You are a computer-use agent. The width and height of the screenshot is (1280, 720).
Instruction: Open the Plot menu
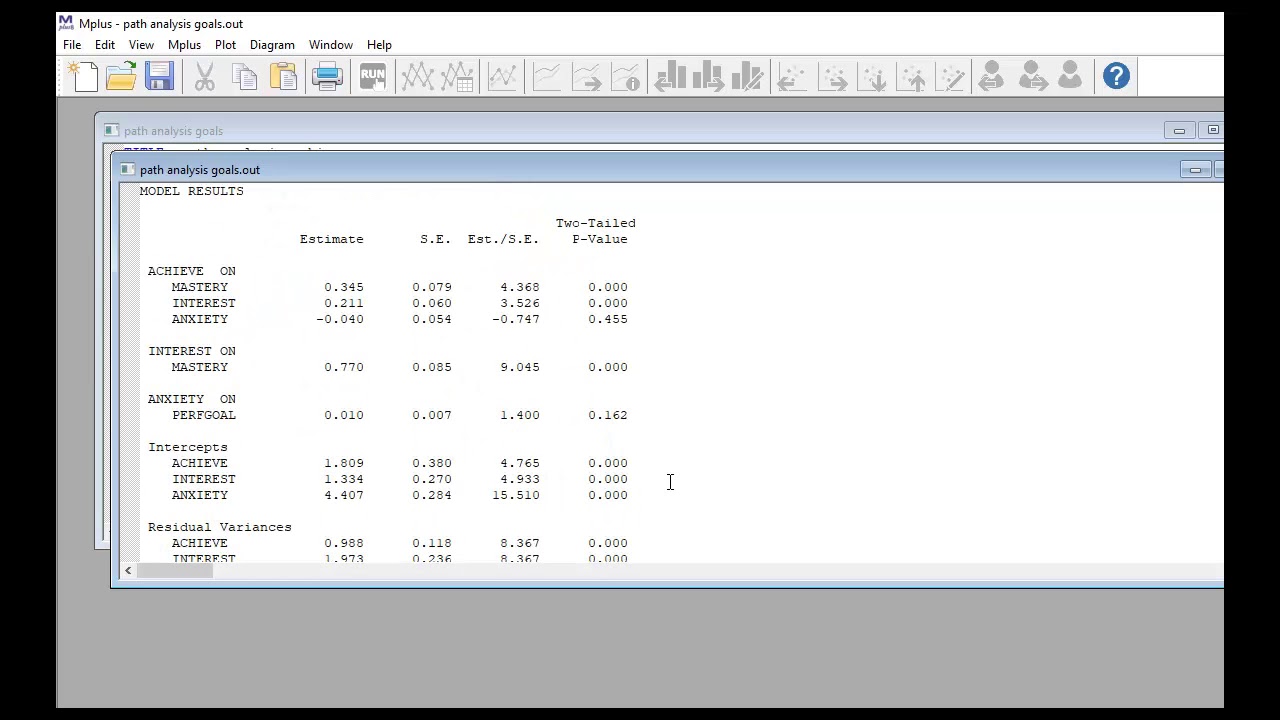coord(225,45)
